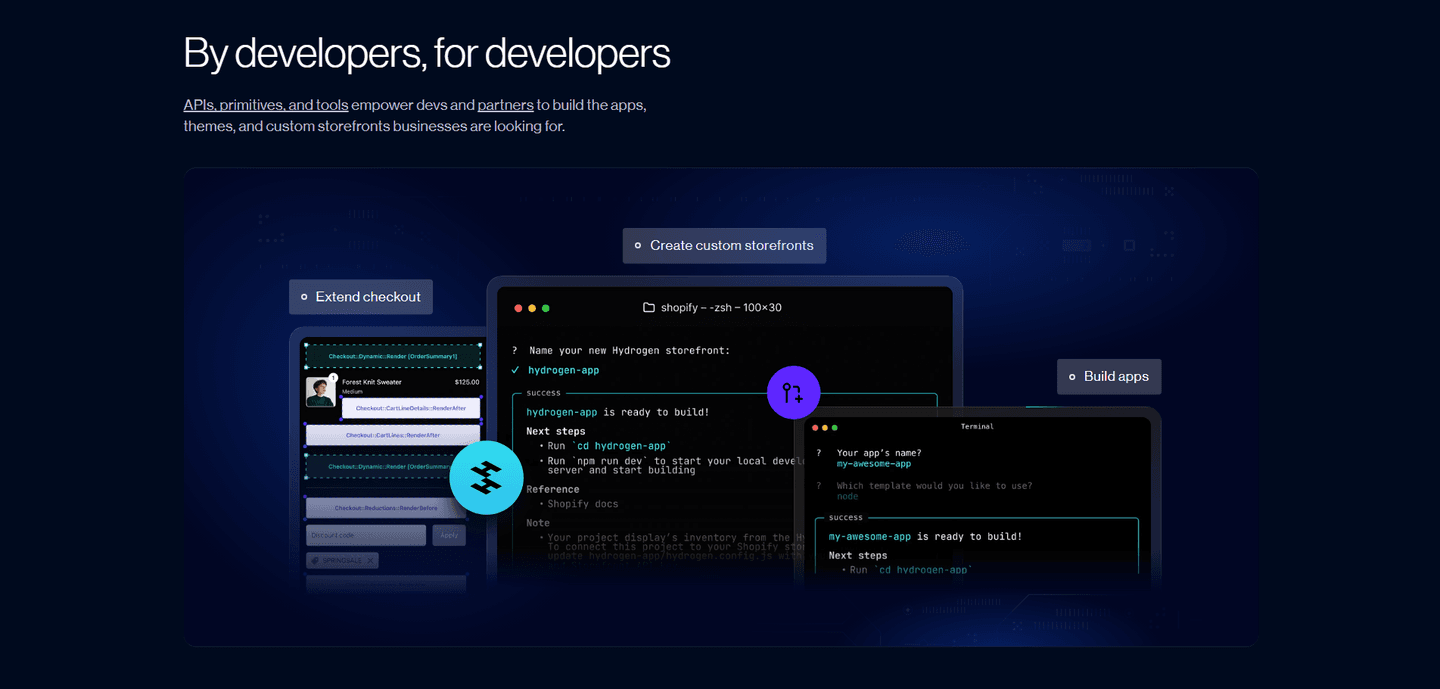
Task: Click 'Checkout::CartLines::RenderAfter' extension block
Action: [393, 435]
